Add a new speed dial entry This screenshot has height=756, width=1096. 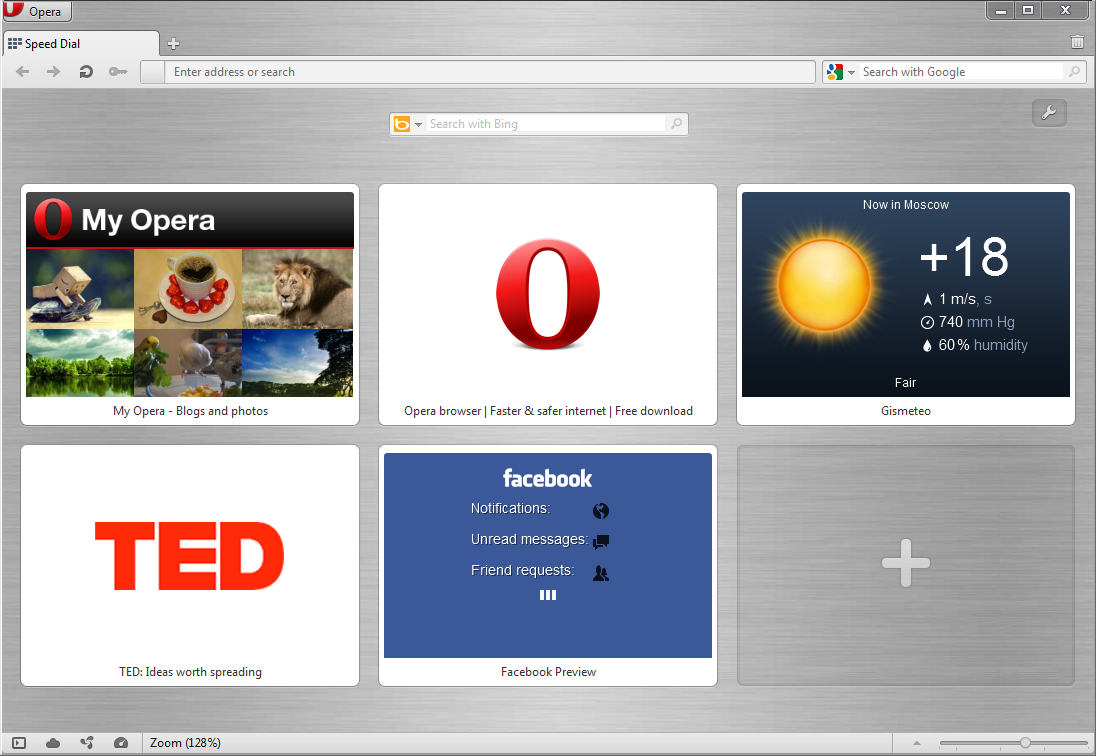coord(905,564)
